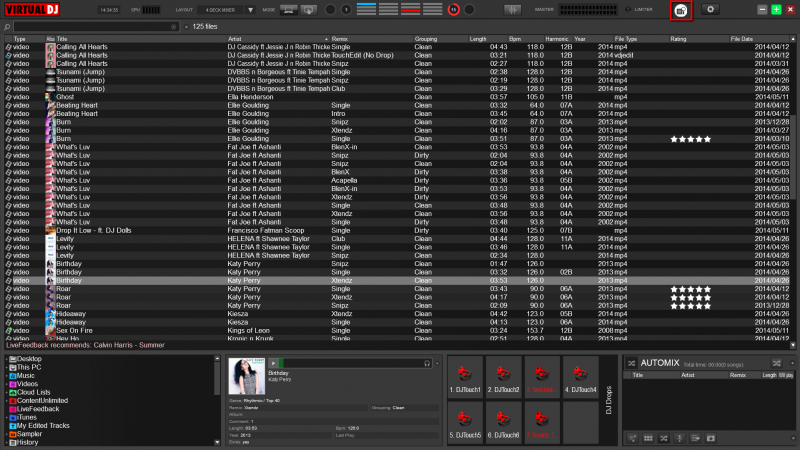The image size is (800, 450).
Task: Select the video mode button
Action: pos(309,10)
